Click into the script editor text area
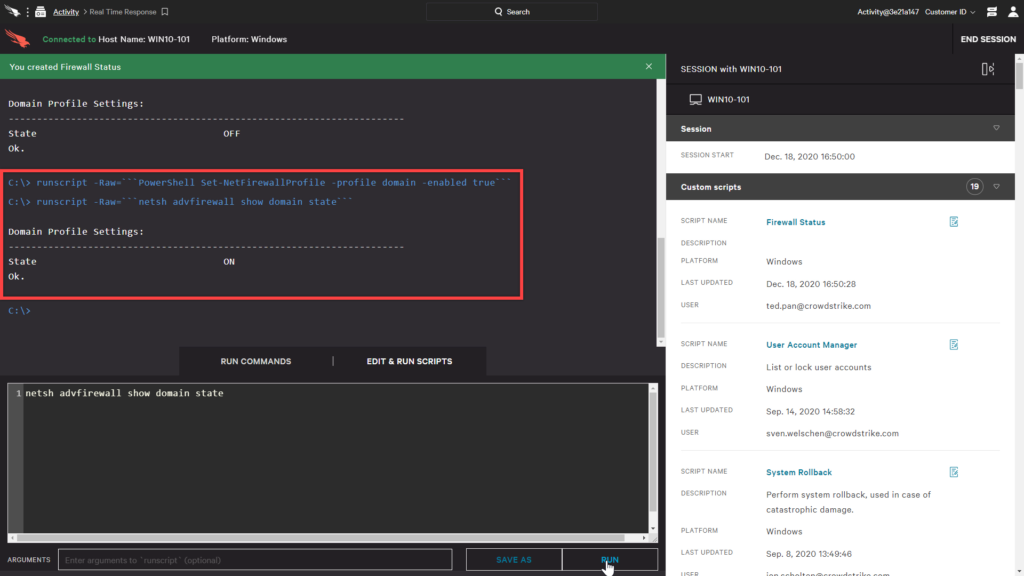1024x576 pixels. click(x=336, y=458)
